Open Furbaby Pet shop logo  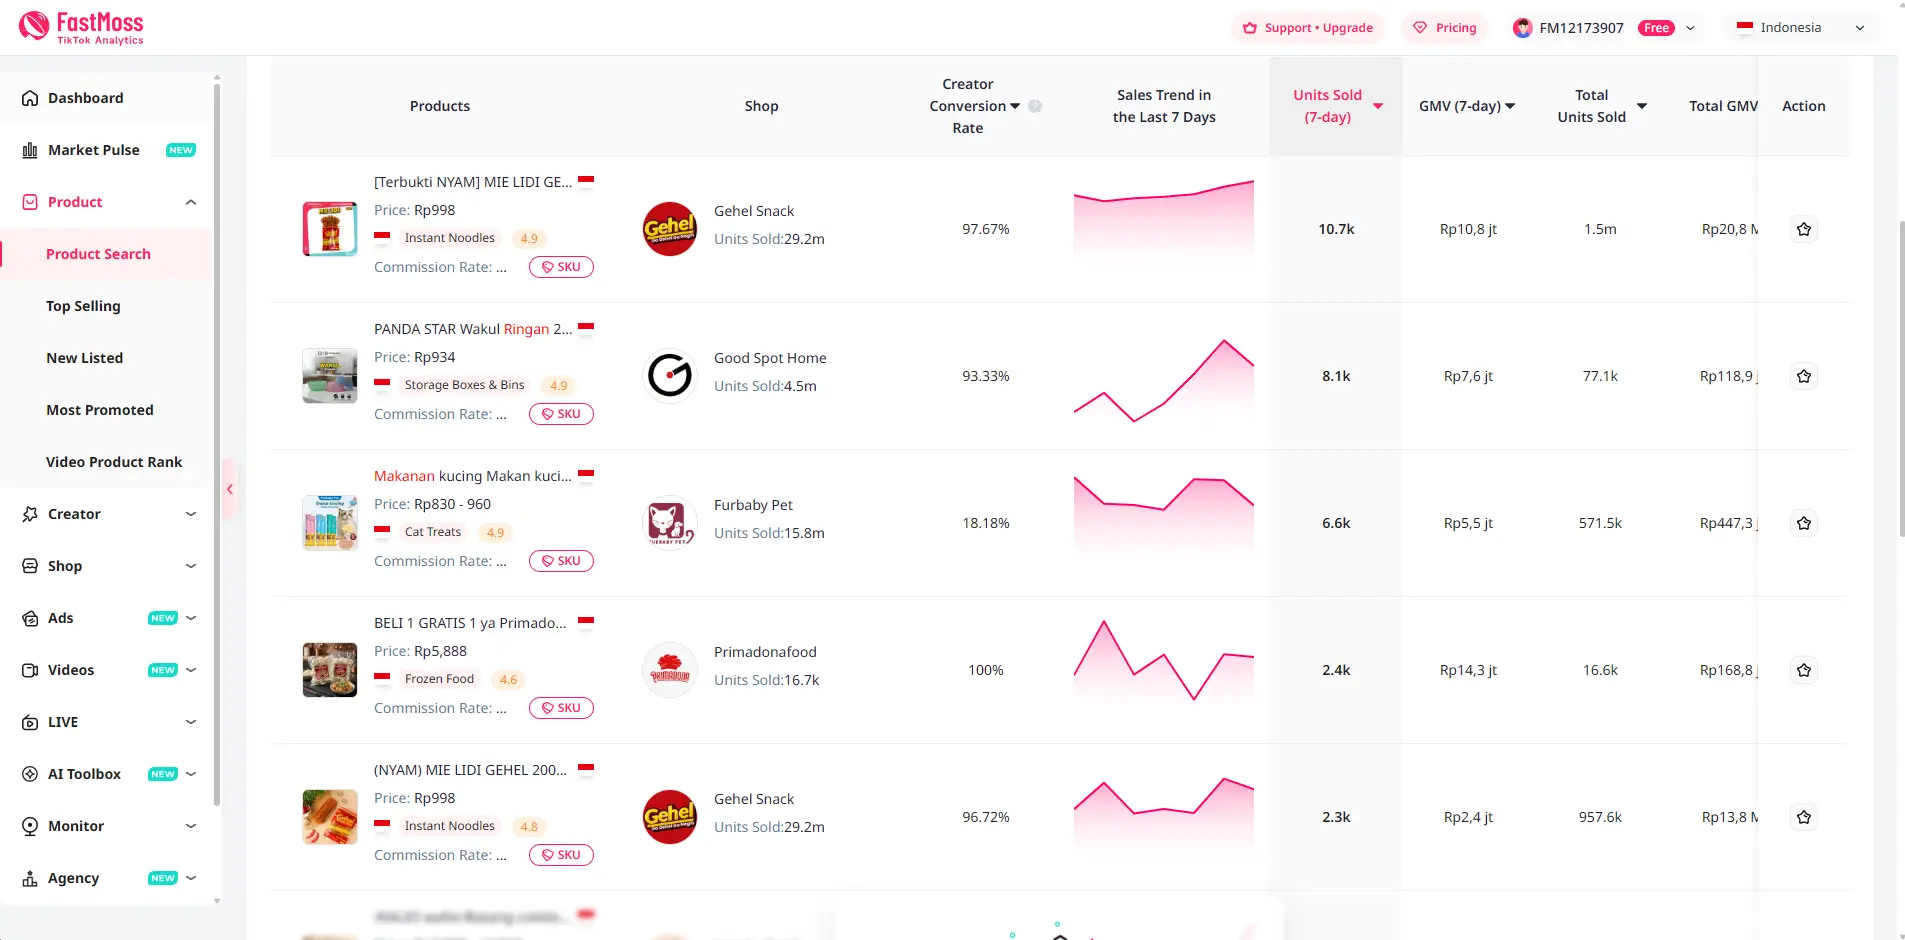[x=670, y=523]
